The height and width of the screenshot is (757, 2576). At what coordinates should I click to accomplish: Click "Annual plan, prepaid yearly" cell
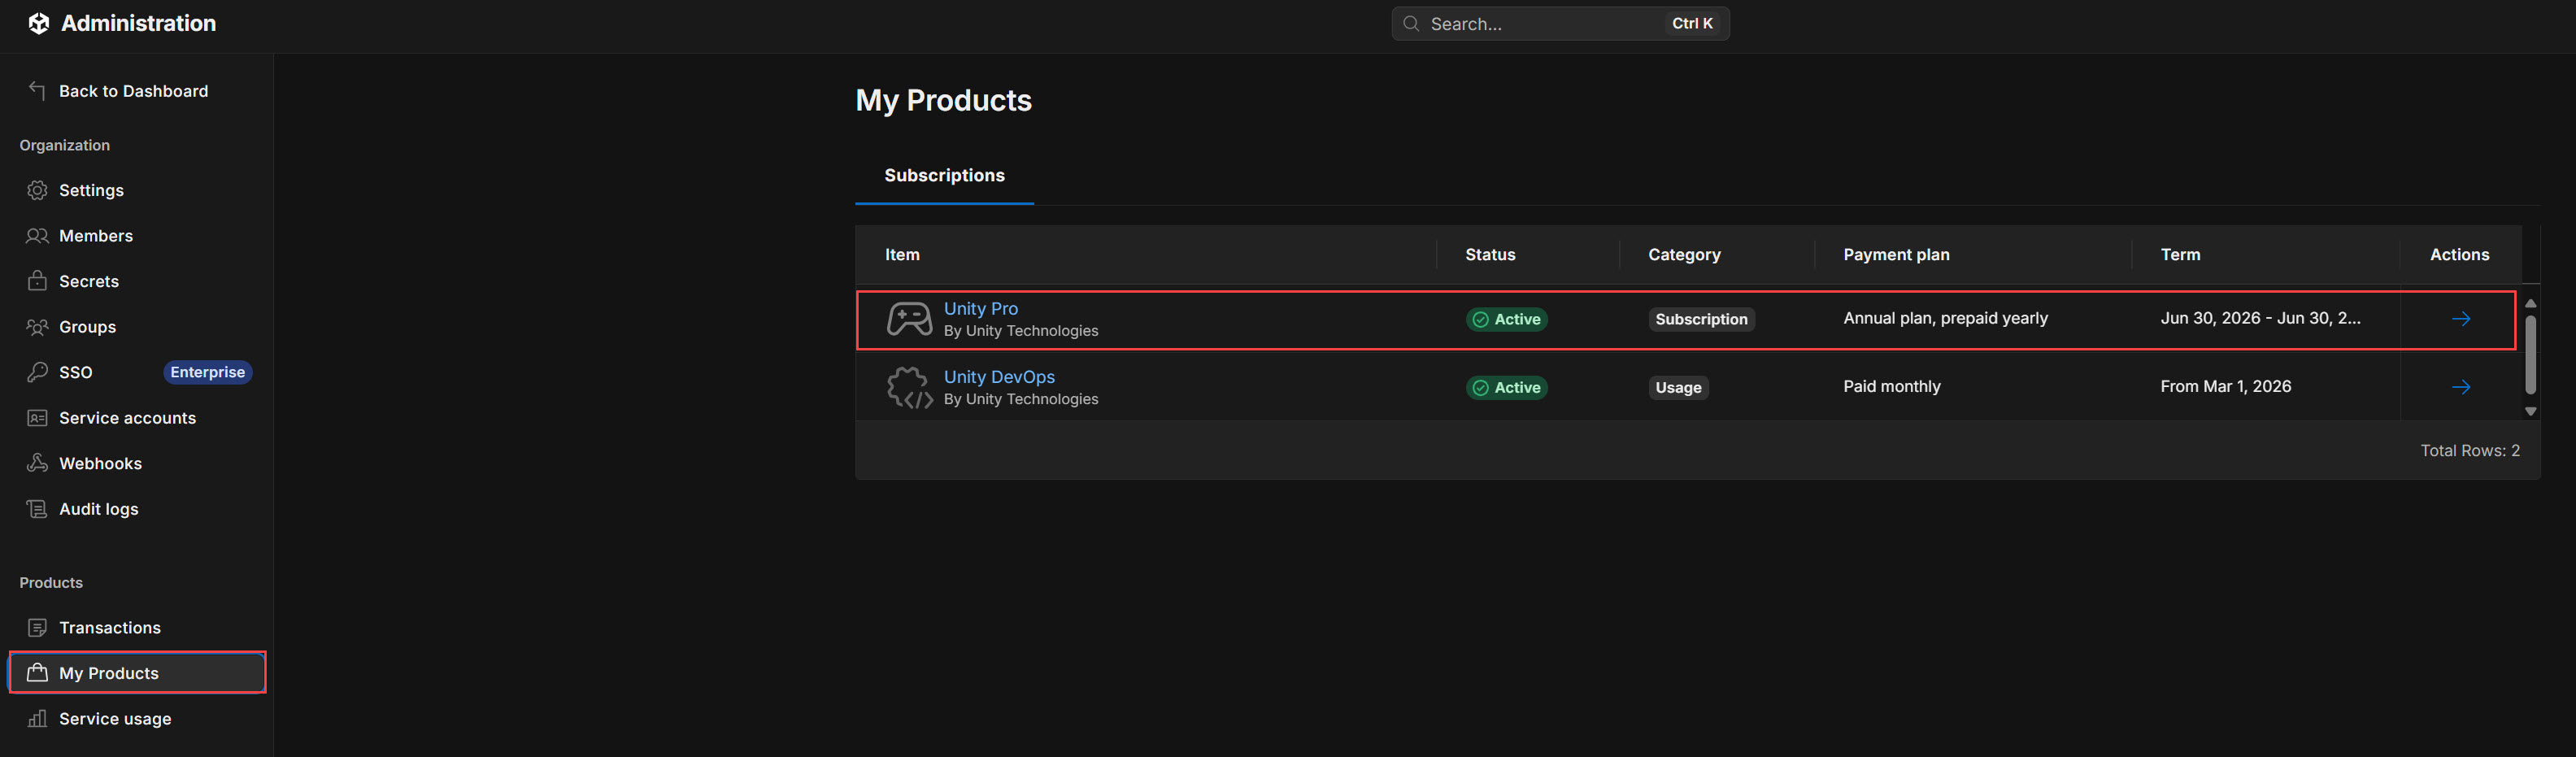(1945, 319)
